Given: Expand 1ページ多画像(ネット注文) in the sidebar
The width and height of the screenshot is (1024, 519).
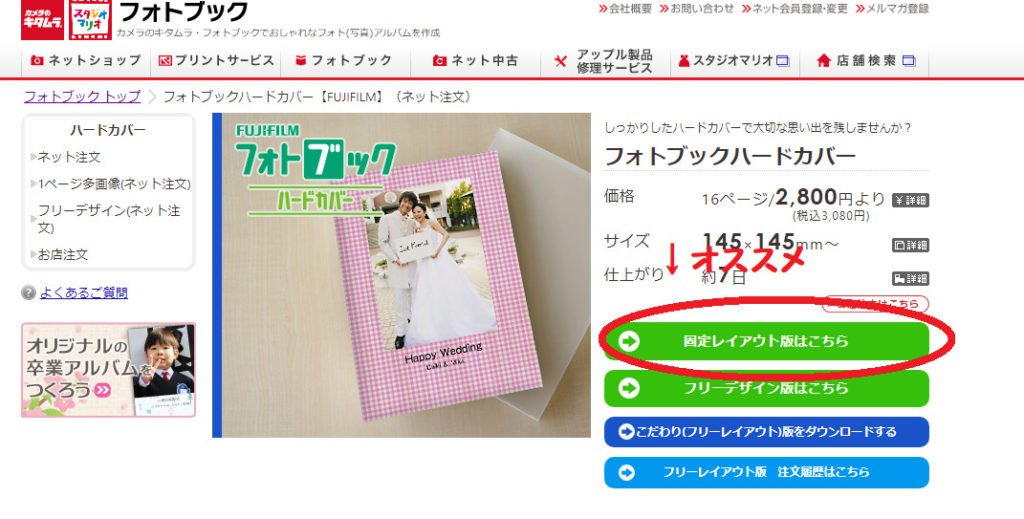Looking at the screenshot, I should click(x=114, y=184).
